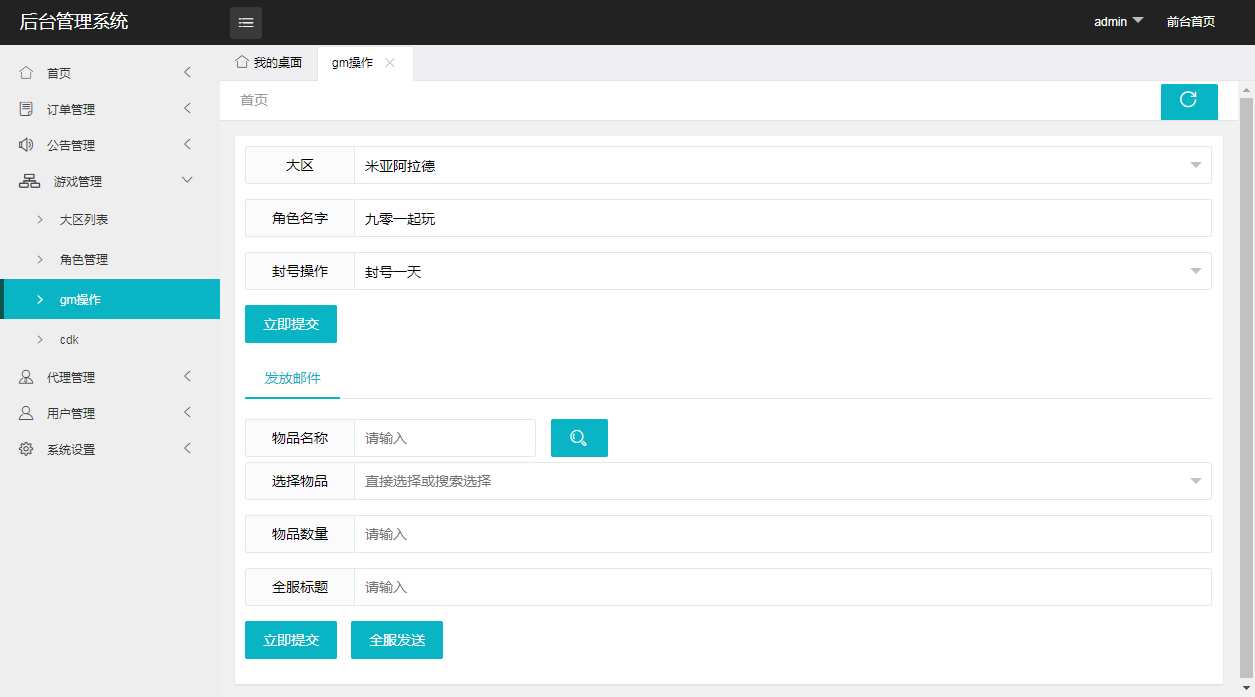Click the speaker icon for 公告管理
The height and width of the screenshot is (697, 1255).
[24, 144]
